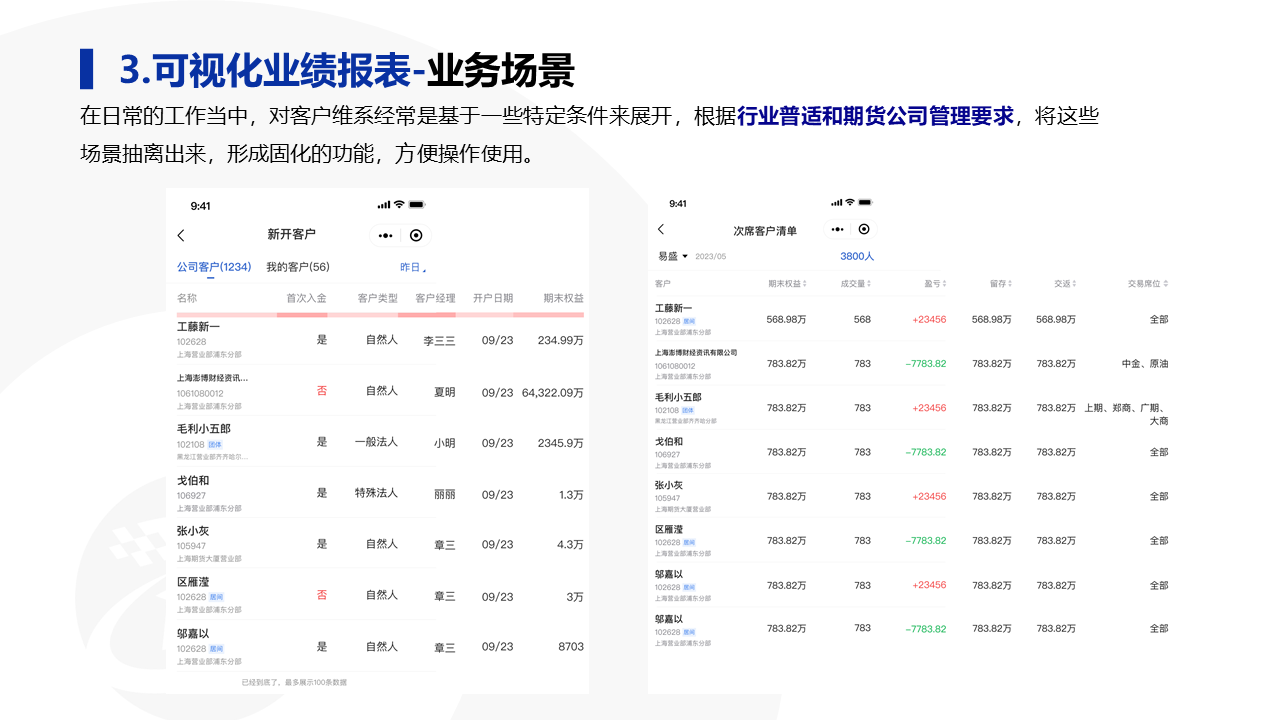1280x720 pixels.
Task: Click the 期末权益 header in 新开客户 table
Action: click(x=563, y=298)
